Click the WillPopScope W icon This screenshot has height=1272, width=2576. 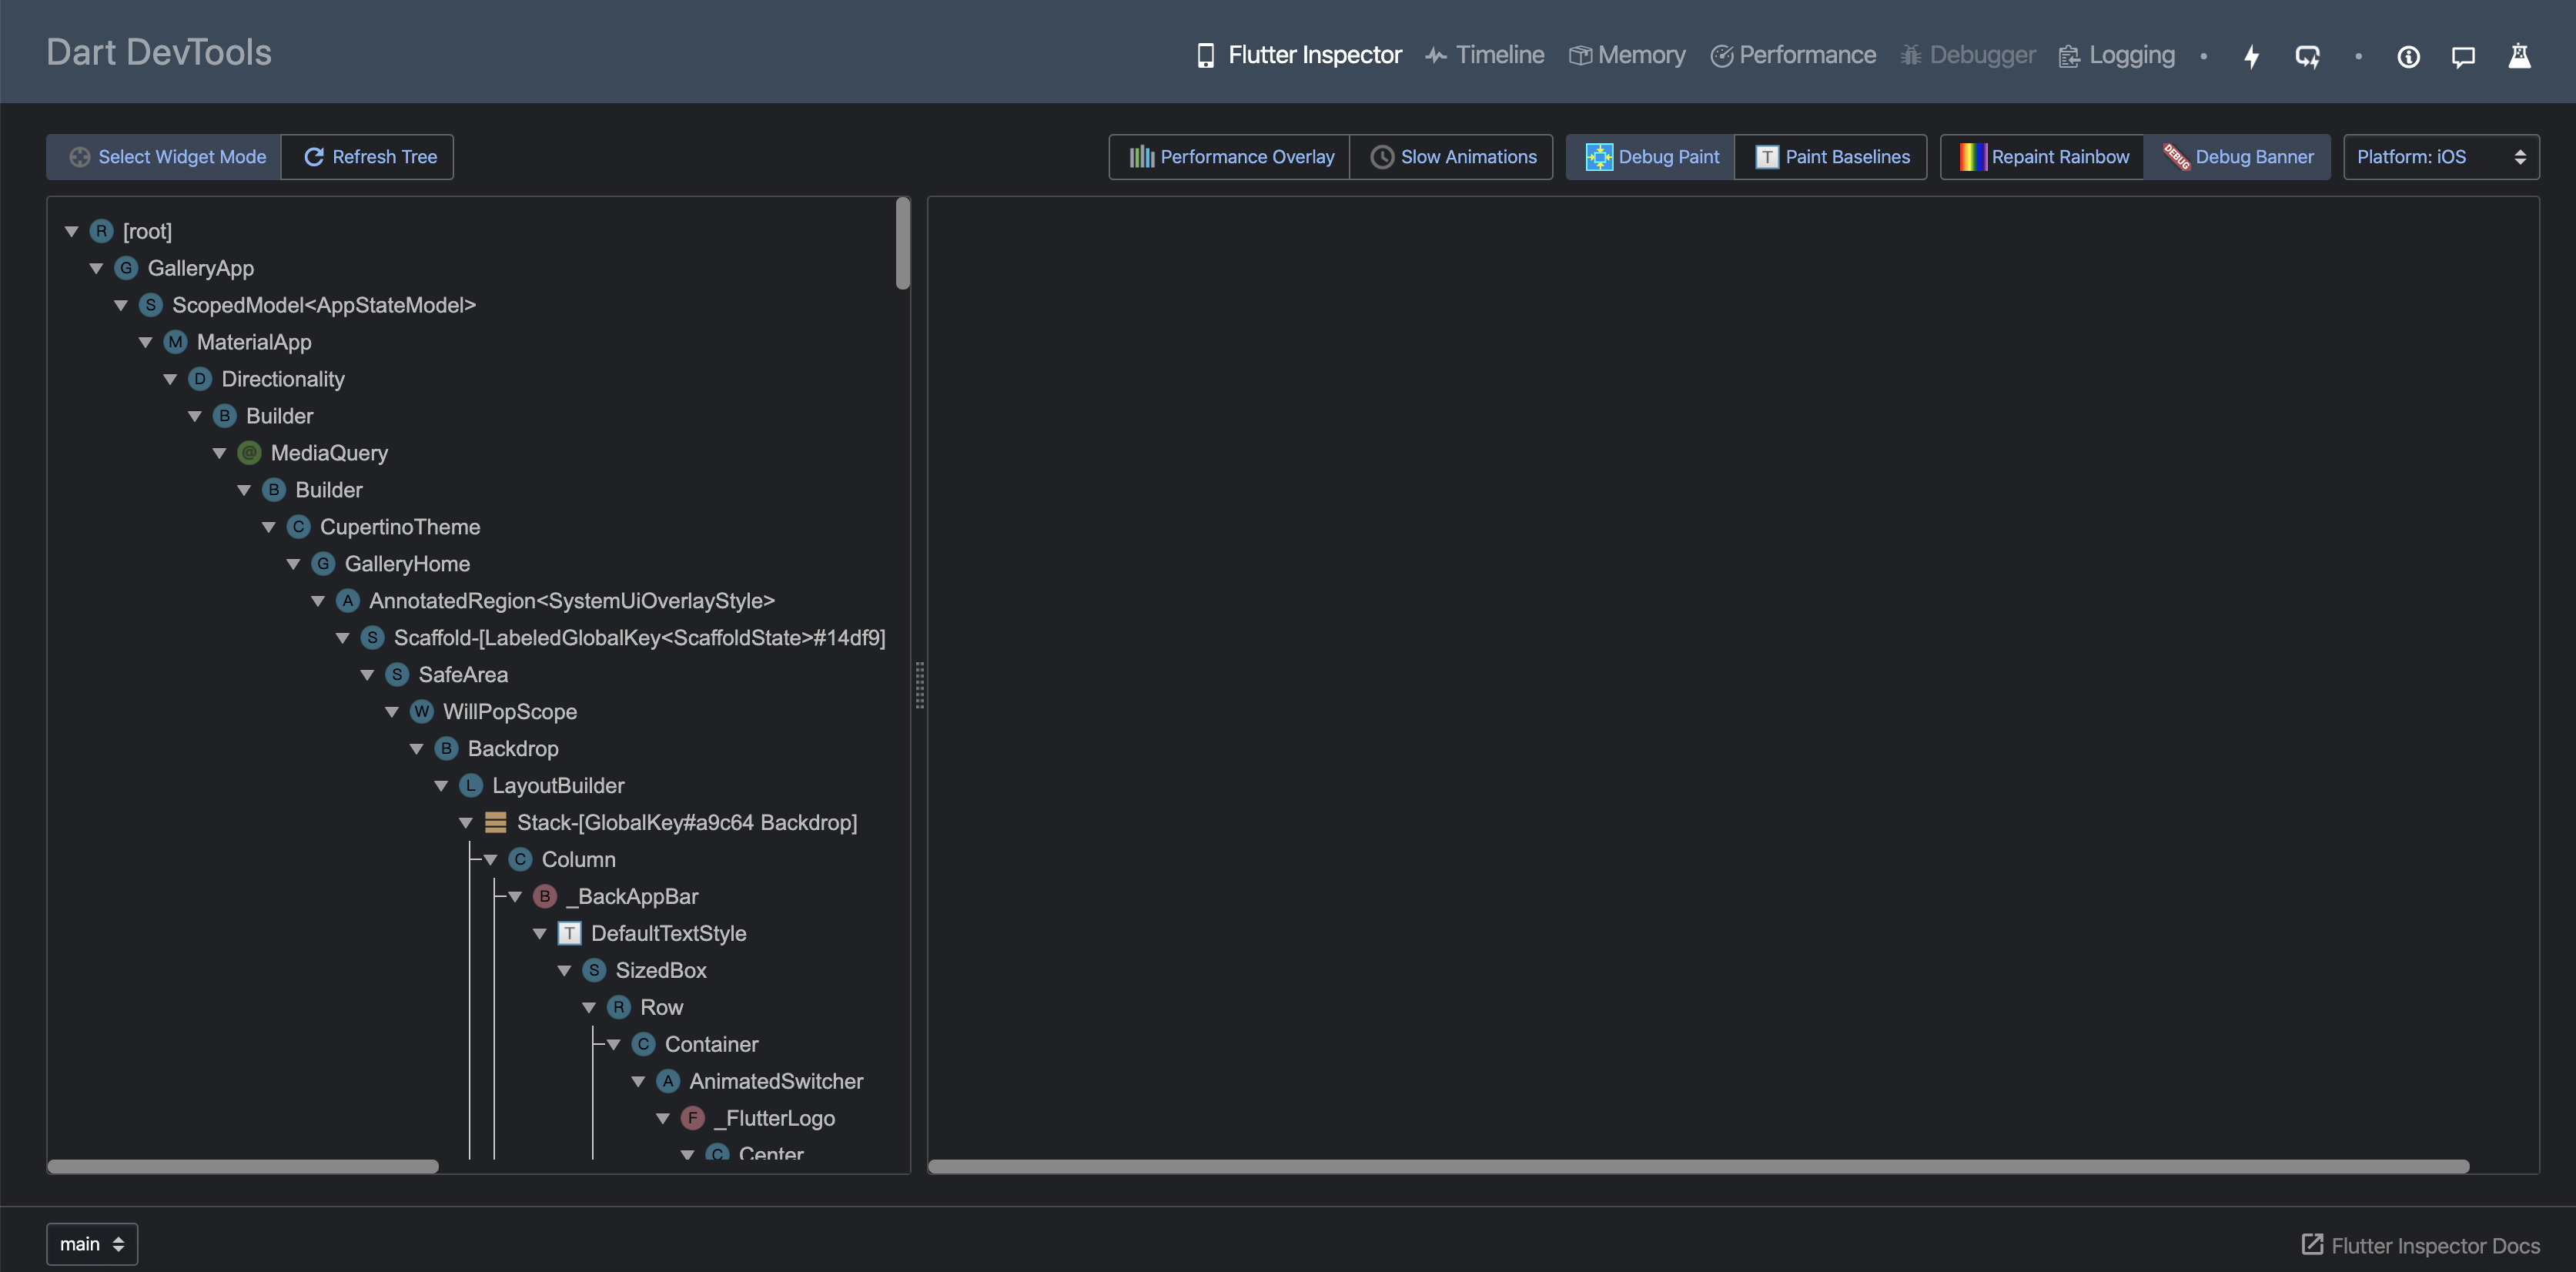[x=422, y=711]
